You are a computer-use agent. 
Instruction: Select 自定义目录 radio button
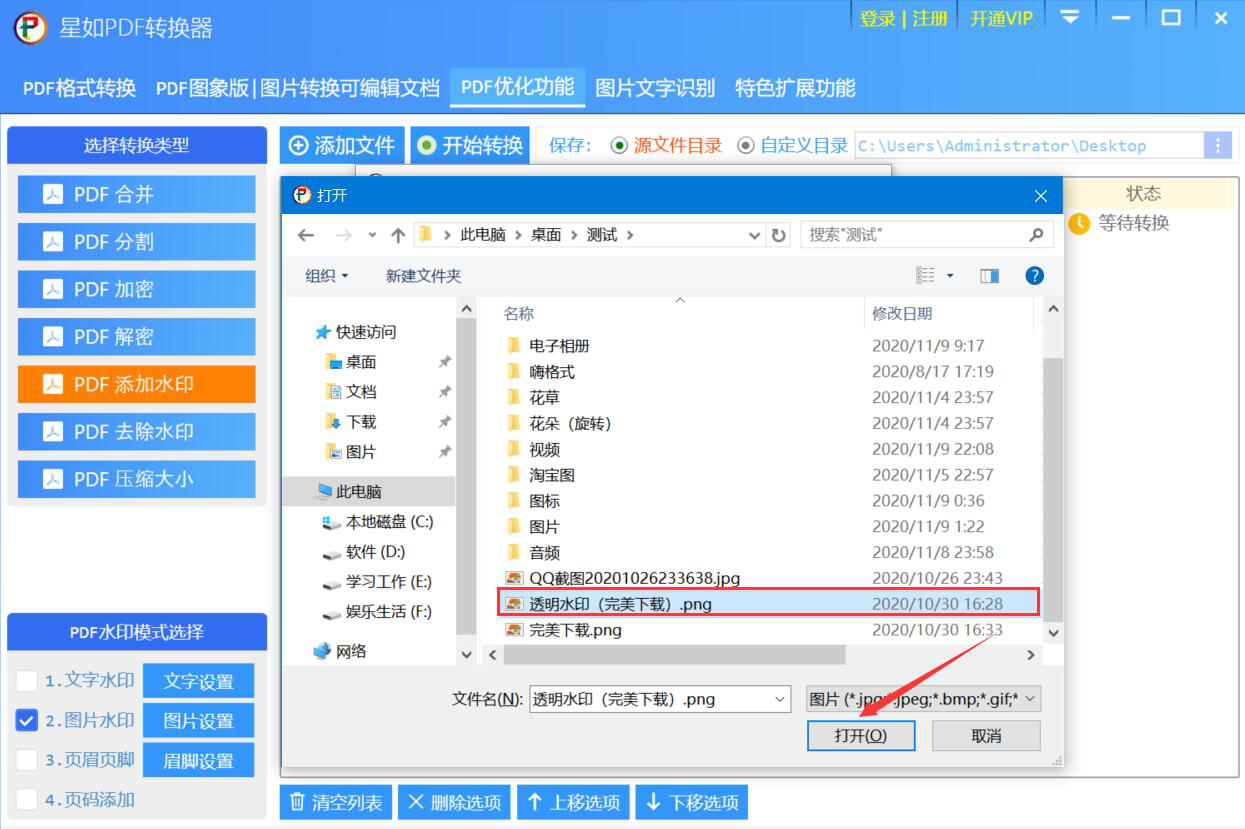(746, 145)
